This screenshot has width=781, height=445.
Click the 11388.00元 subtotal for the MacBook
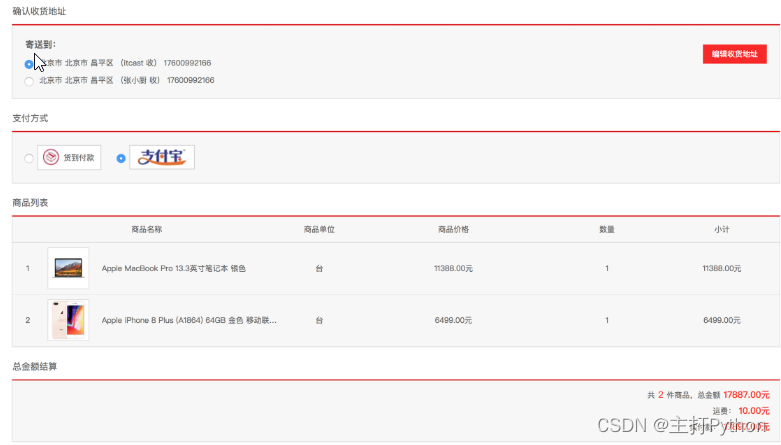point(722,268)
